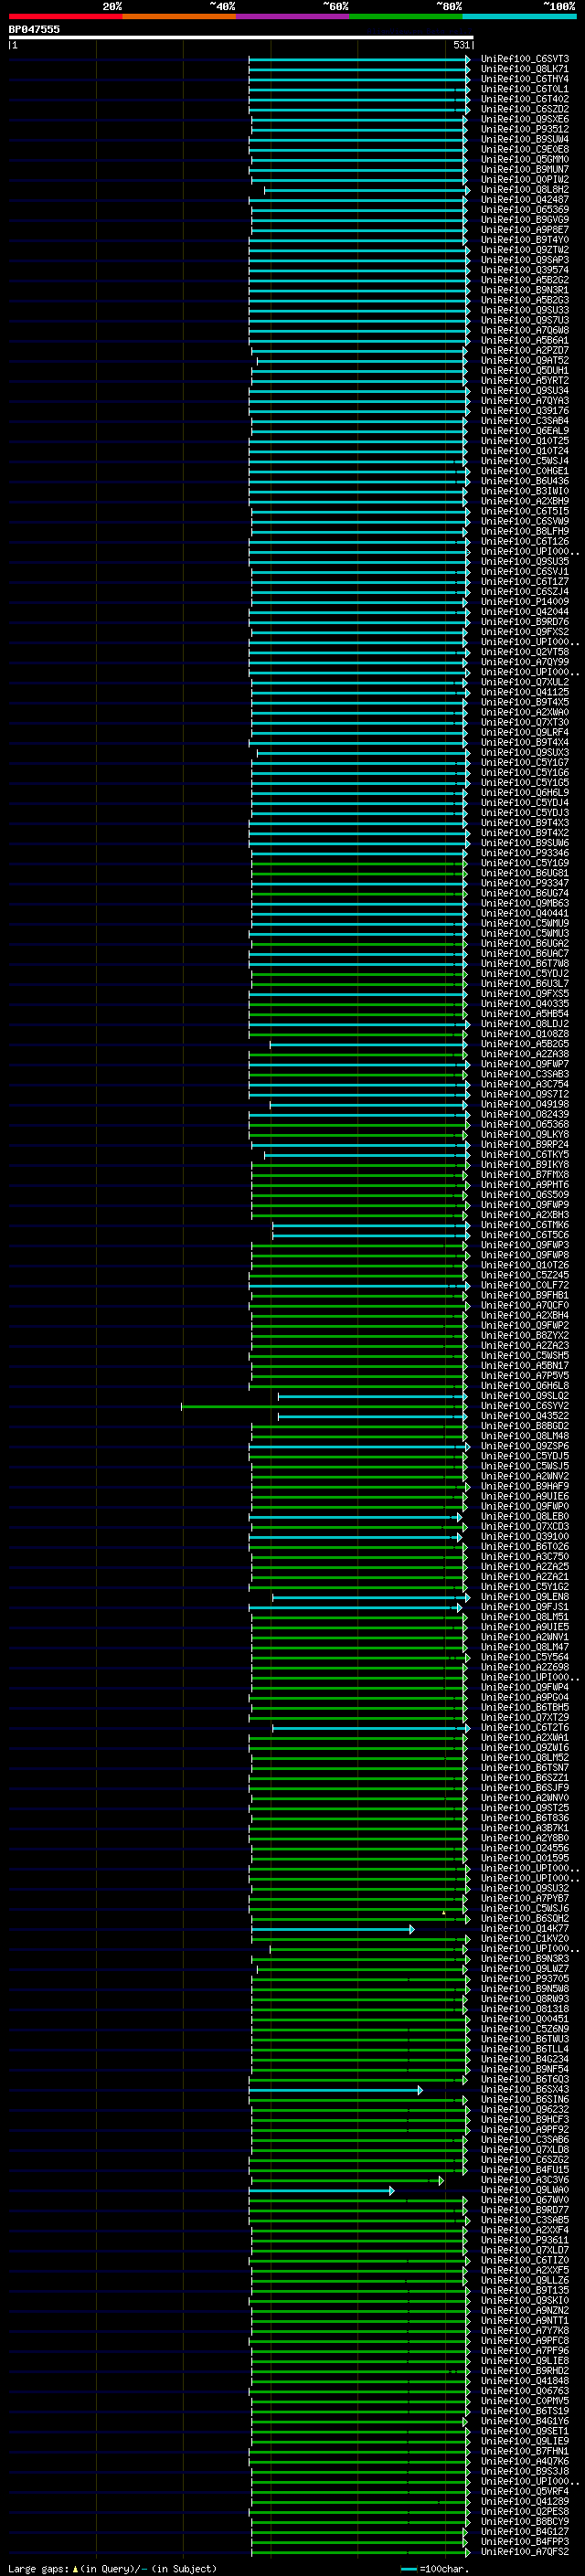Click the cyan ~100% identity legend segment
The height and width of the screenshot is (2576, 585).
click(519, 16)
